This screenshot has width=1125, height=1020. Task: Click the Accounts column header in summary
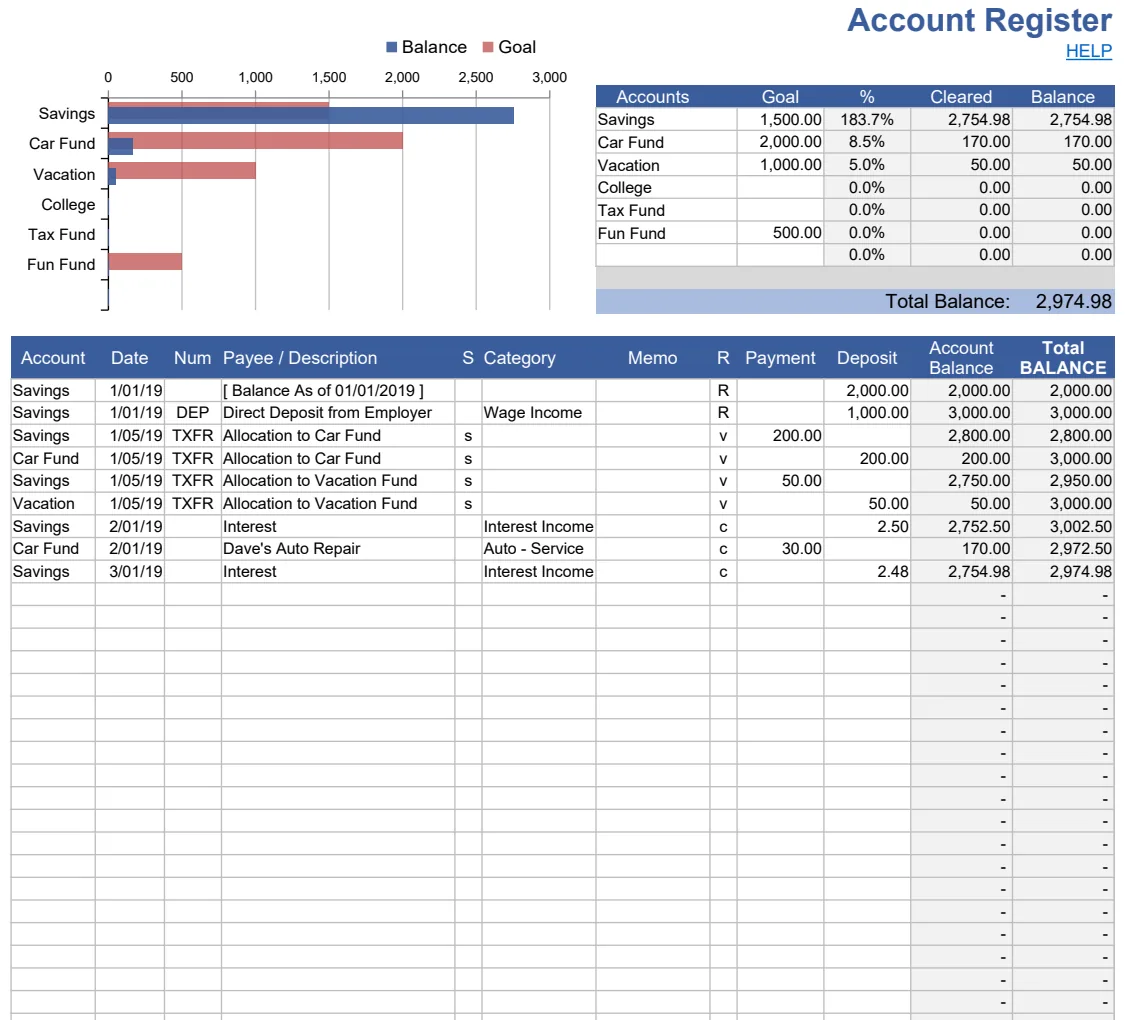[x=652, y=97]
